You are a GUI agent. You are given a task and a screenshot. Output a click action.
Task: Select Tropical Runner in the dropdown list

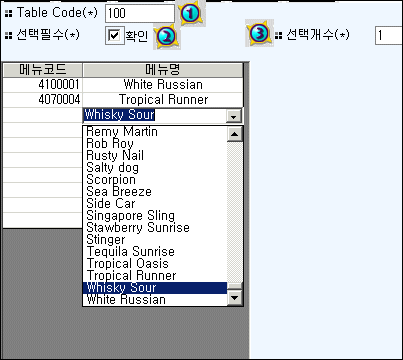(x=155, y=276)
